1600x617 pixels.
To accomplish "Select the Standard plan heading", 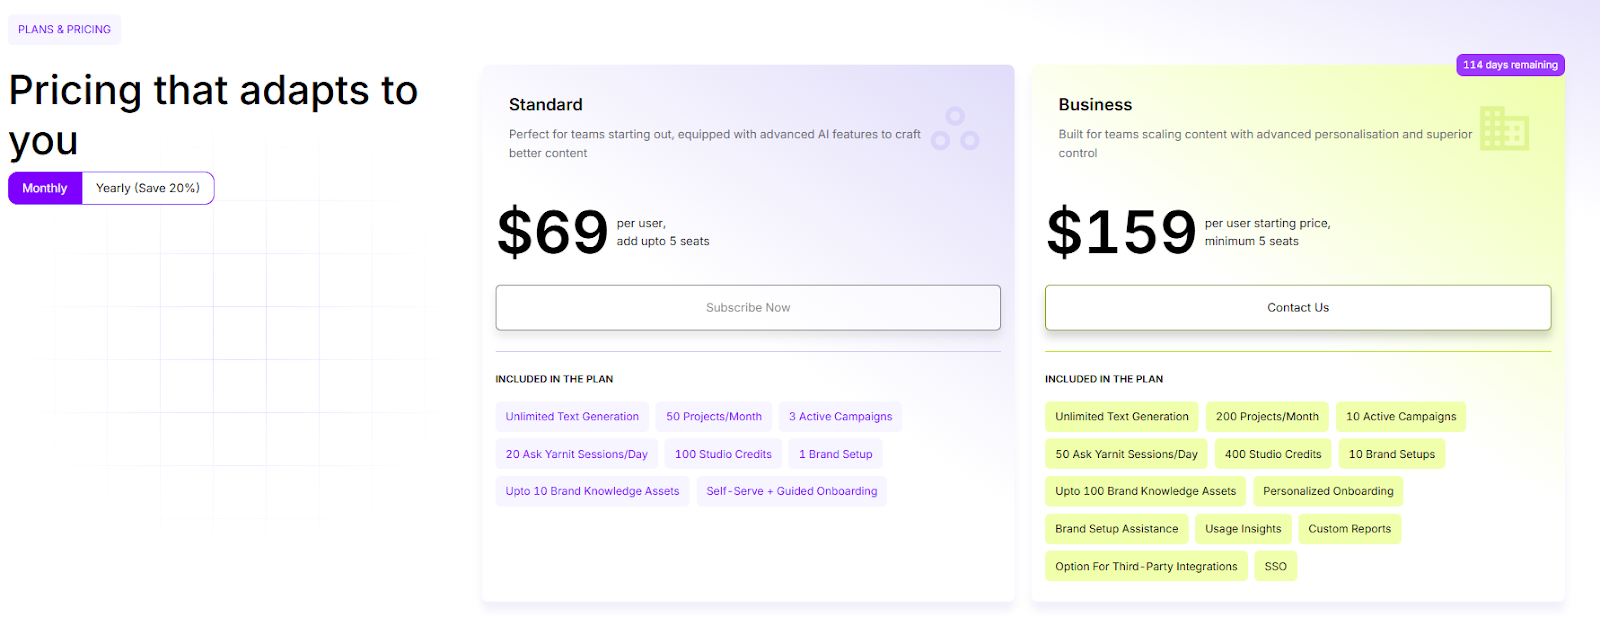I will (546, 104).
